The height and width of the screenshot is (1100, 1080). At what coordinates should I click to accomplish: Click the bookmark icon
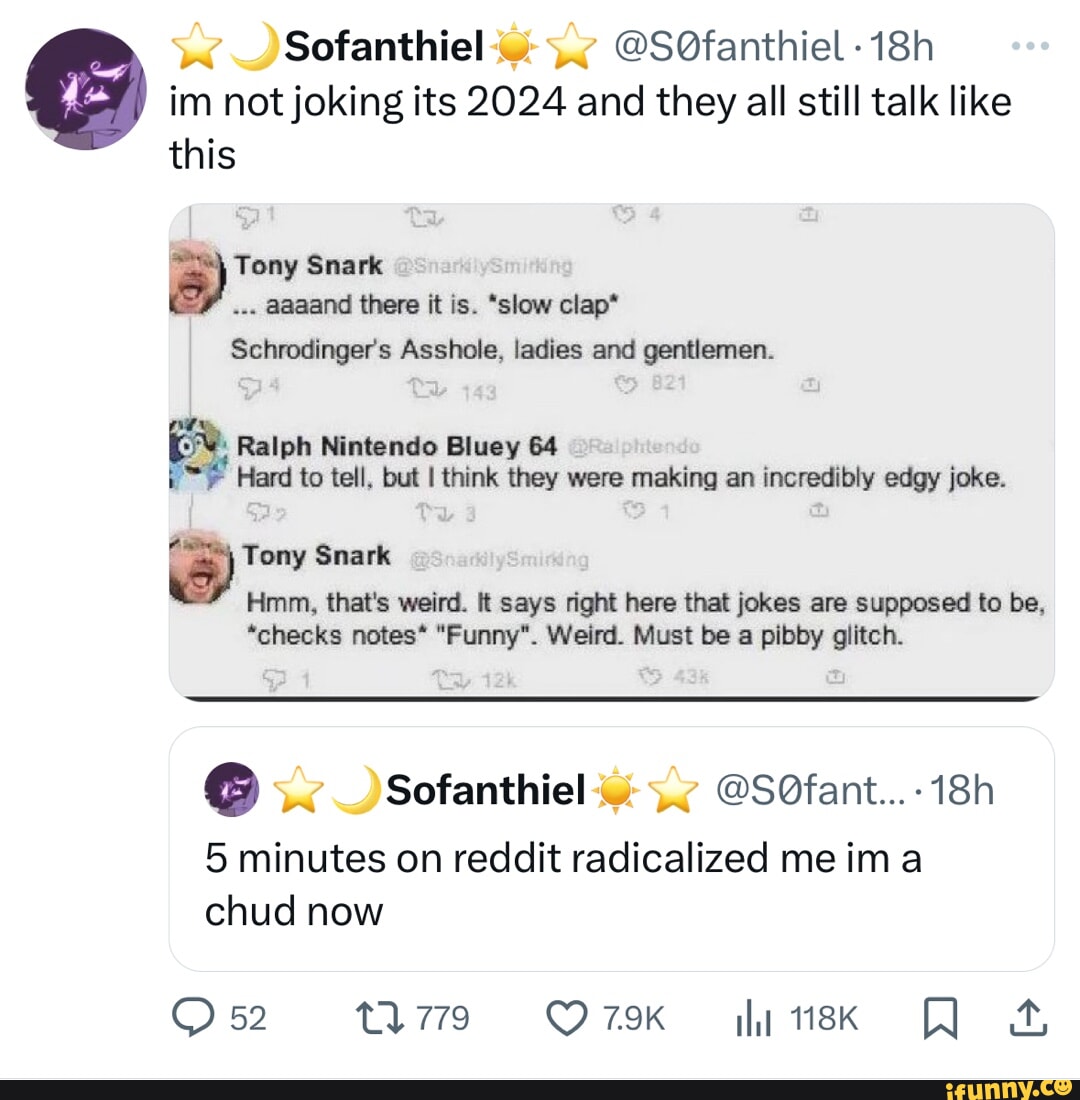point(940,1019)
